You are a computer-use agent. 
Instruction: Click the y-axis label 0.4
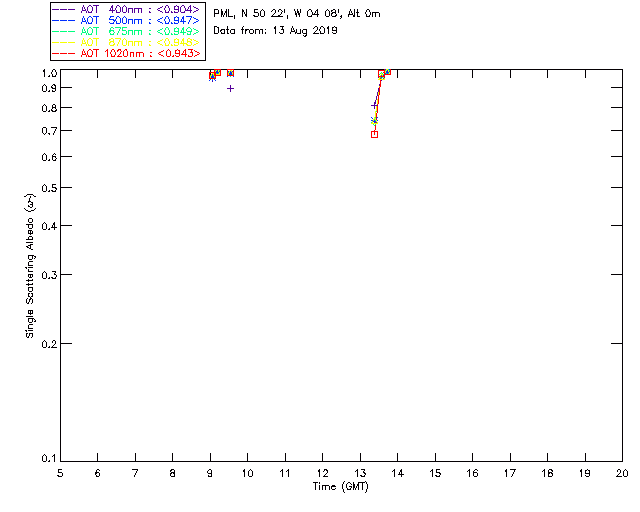[x=49, y=226]
